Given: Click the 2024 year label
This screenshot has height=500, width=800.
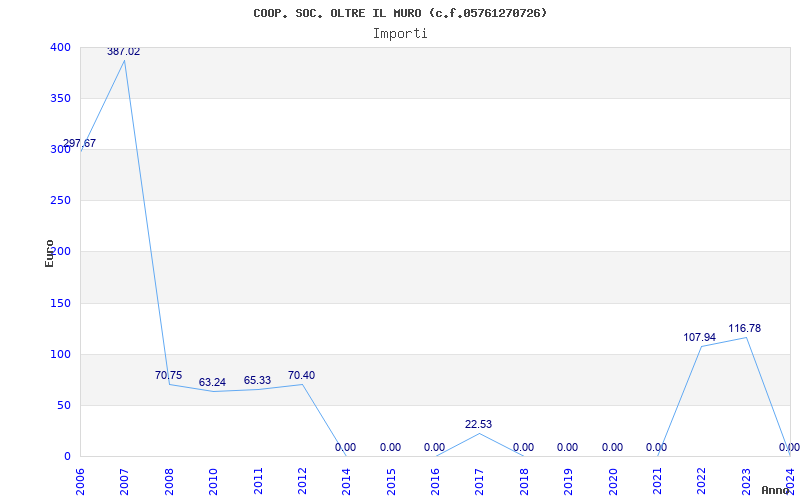Looking at the screenshot, I should 790,481.
